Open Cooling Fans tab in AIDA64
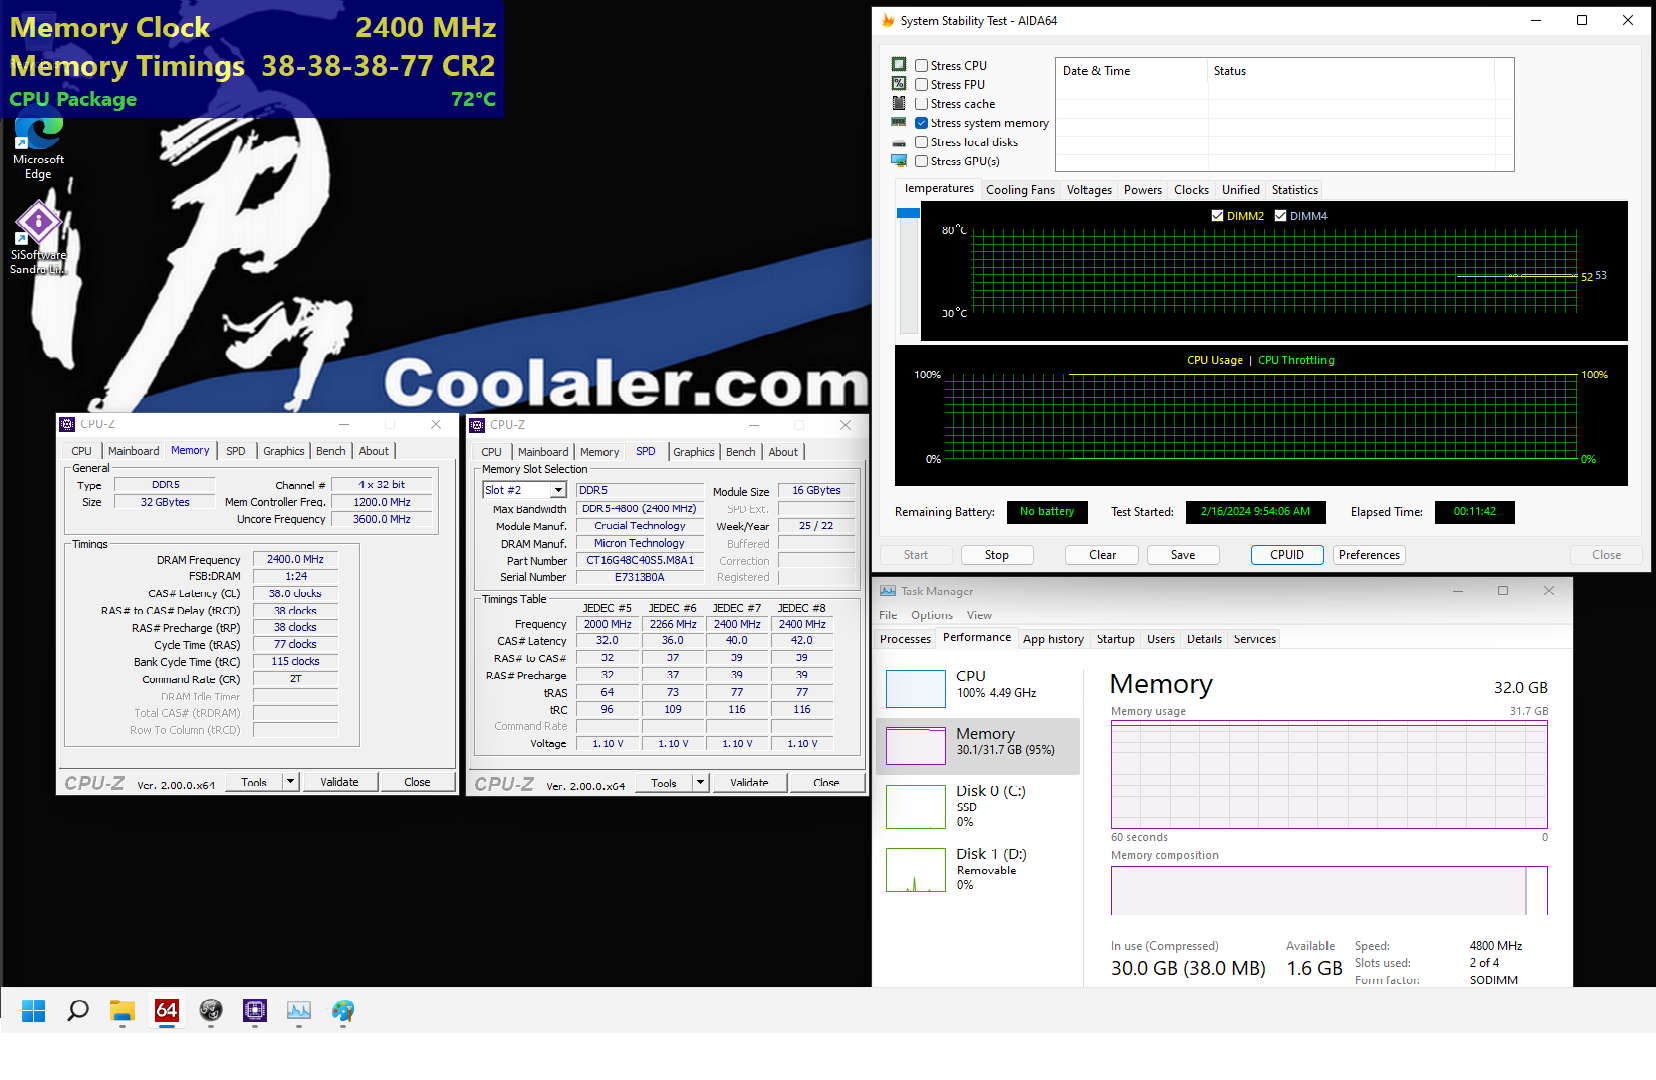The height and width of the screenshot is (1080, 1656). coord(1020,190)
